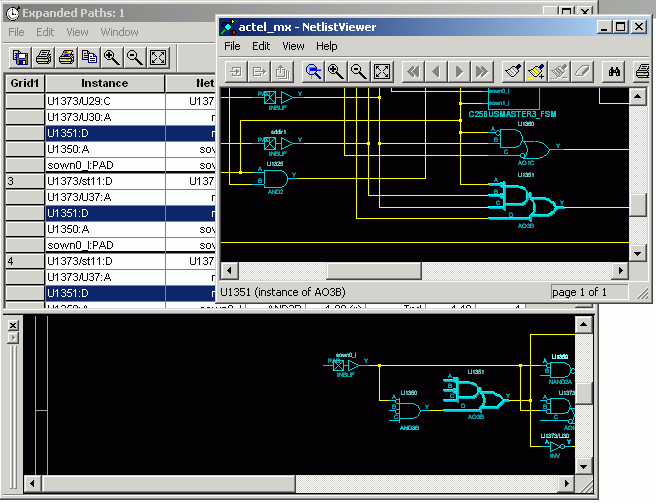656x503 pixels.
Task: Click the AO3B gate U1351 in NetlistViewer
Action: click(x=528, y=202)
